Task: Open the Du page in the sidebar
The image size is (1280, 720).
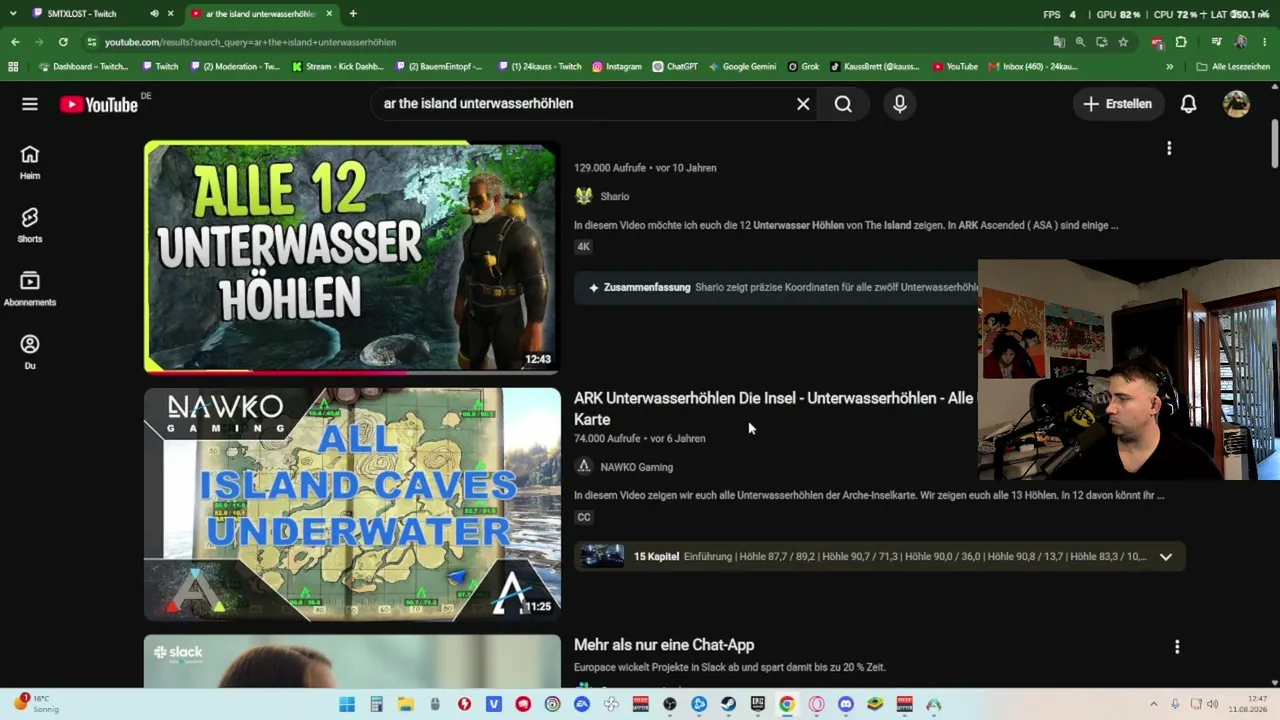Action: pos(30,352)
